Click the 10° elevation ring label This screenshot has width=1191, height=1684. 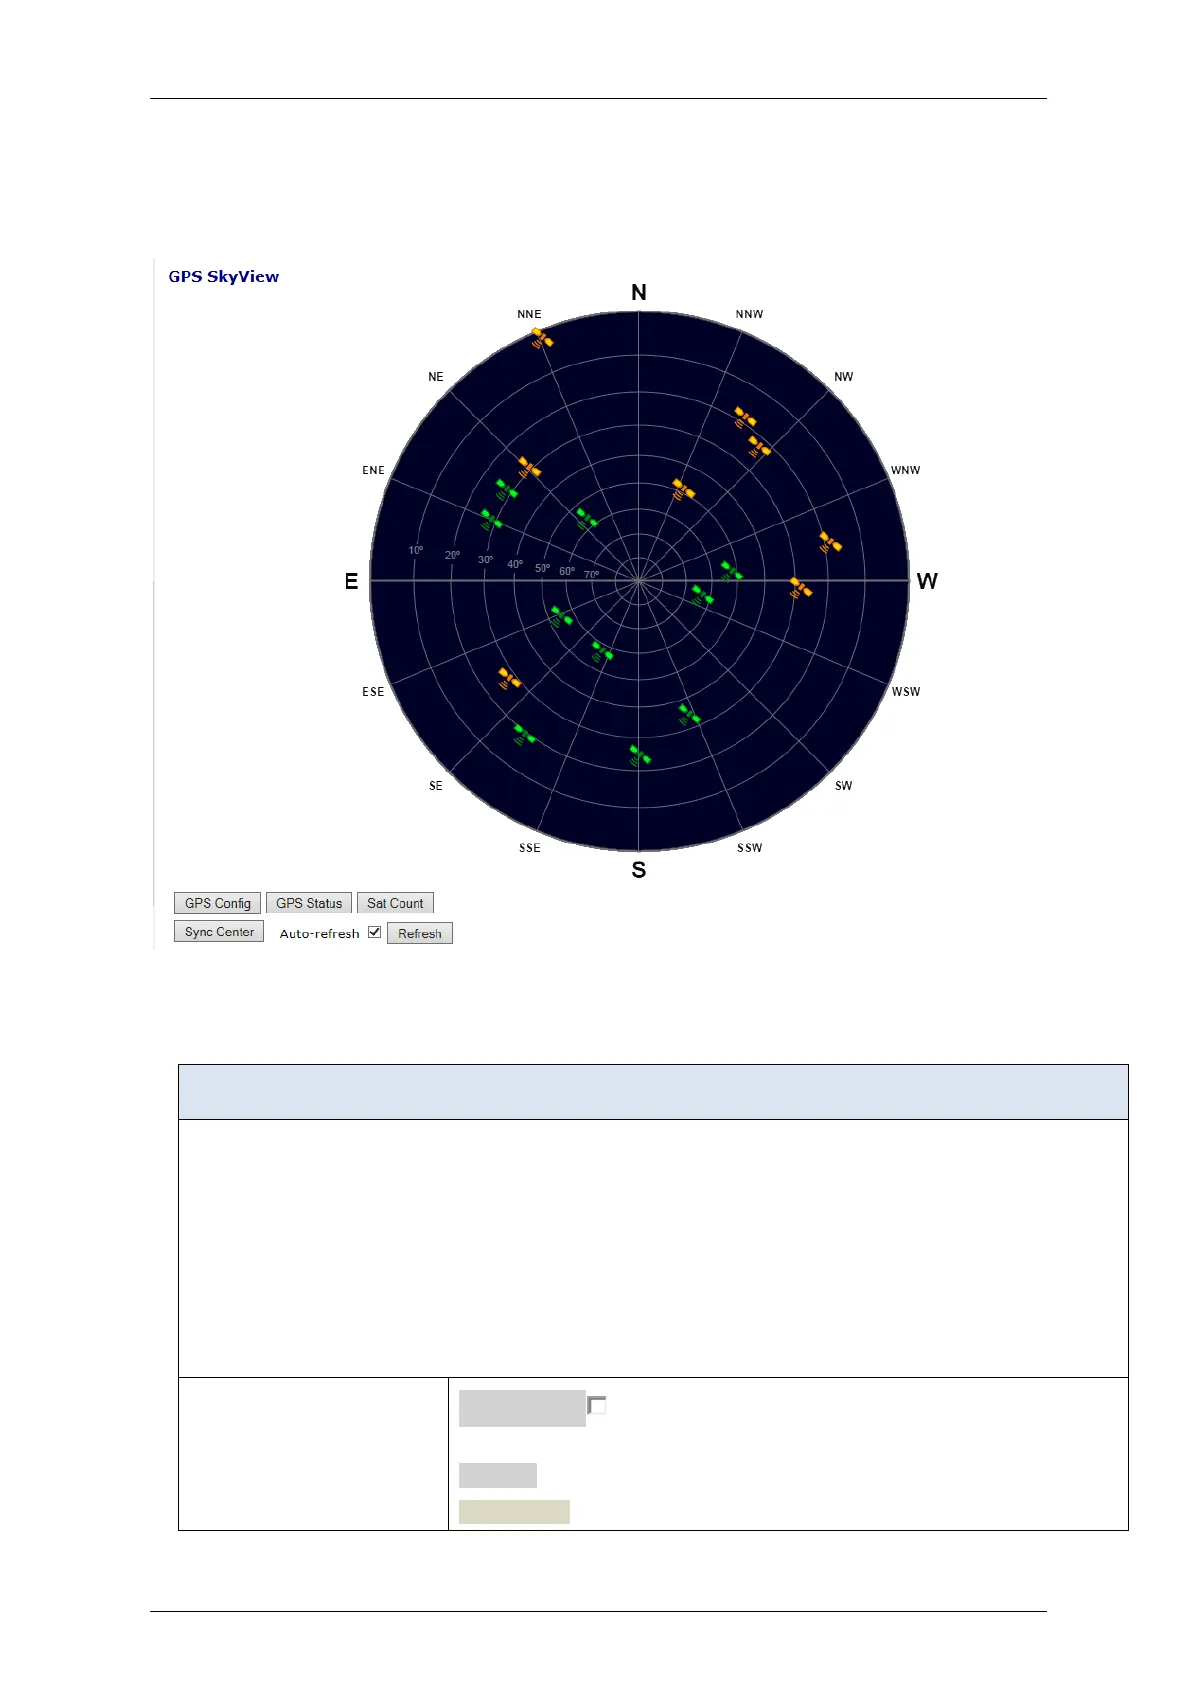tap(416, 550)
